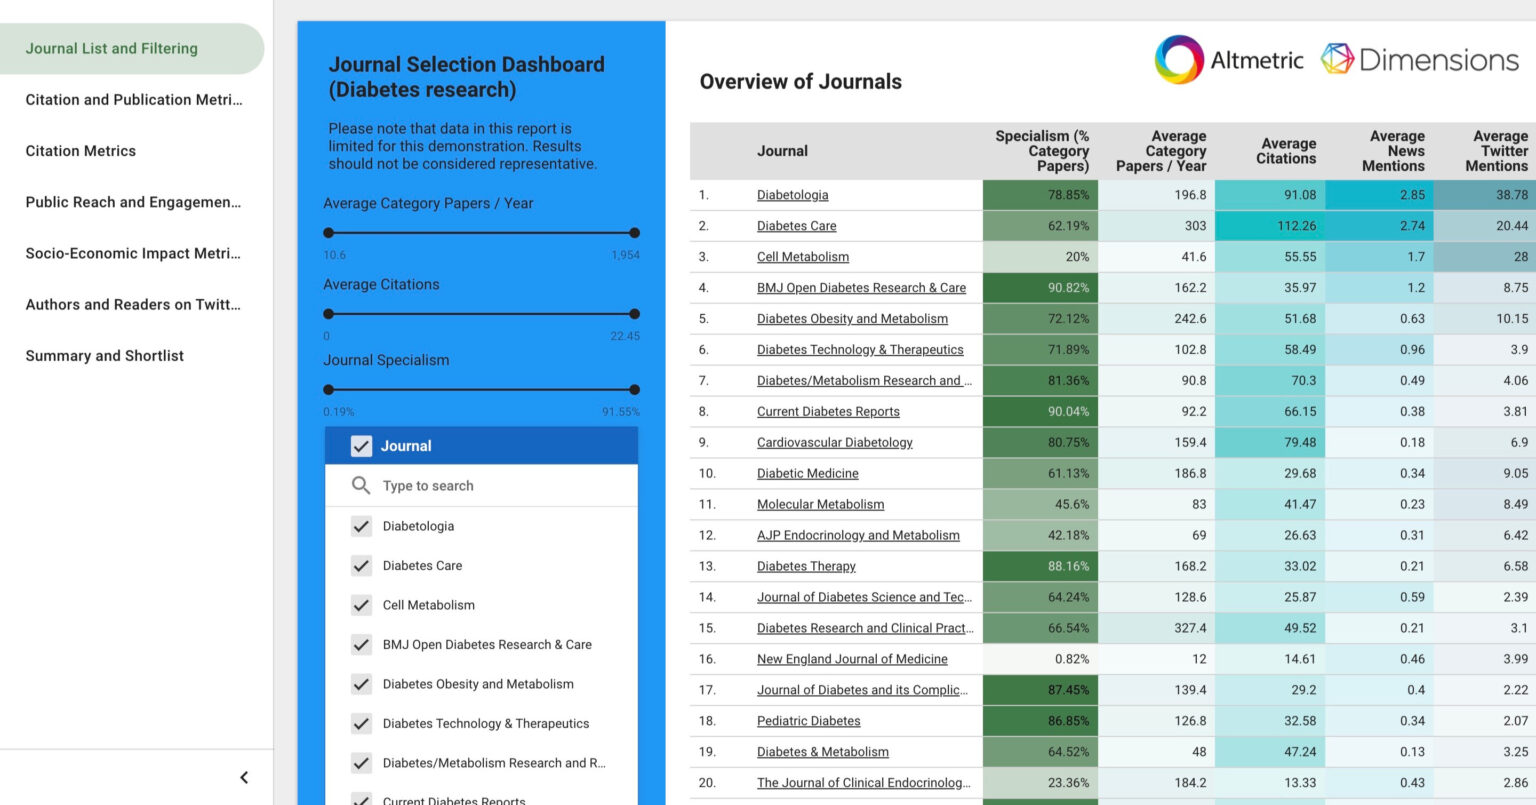Viewport: 1536px width, 805px height.
Task: Toggle the Cell Metabolism checkbox
Action: [x=361, y=605]
